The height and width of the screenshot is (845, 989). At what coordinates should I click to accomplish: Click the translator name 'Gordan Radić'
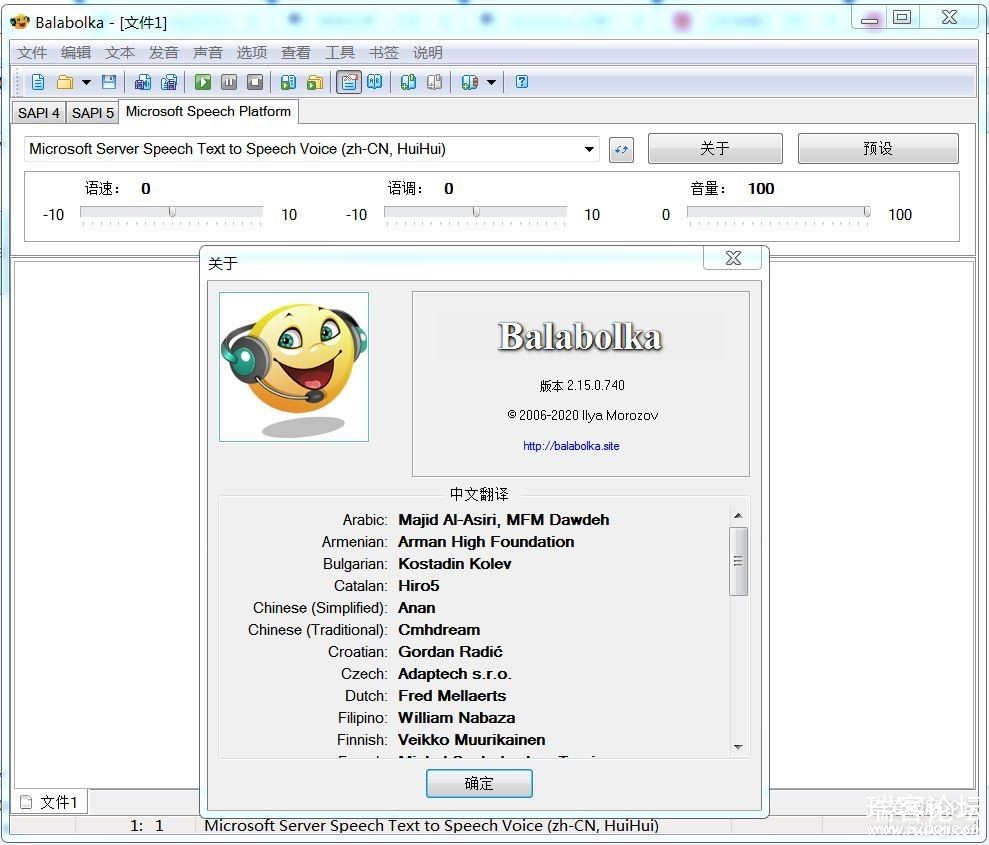click(x=450, y=652)
